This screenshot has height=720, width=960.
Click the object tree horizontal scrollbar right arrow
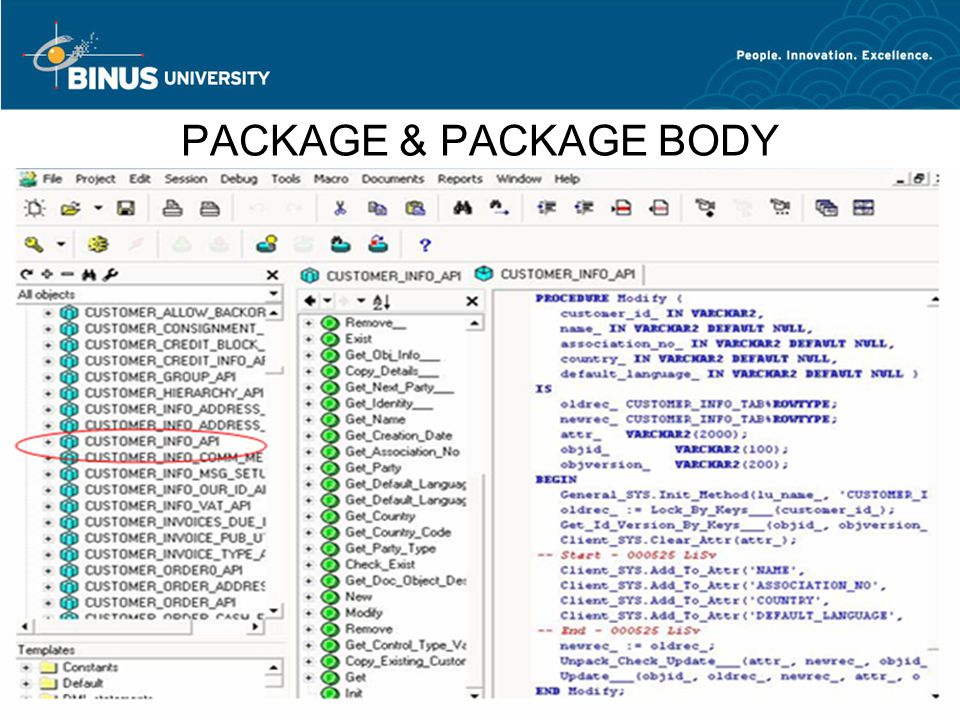256,627
